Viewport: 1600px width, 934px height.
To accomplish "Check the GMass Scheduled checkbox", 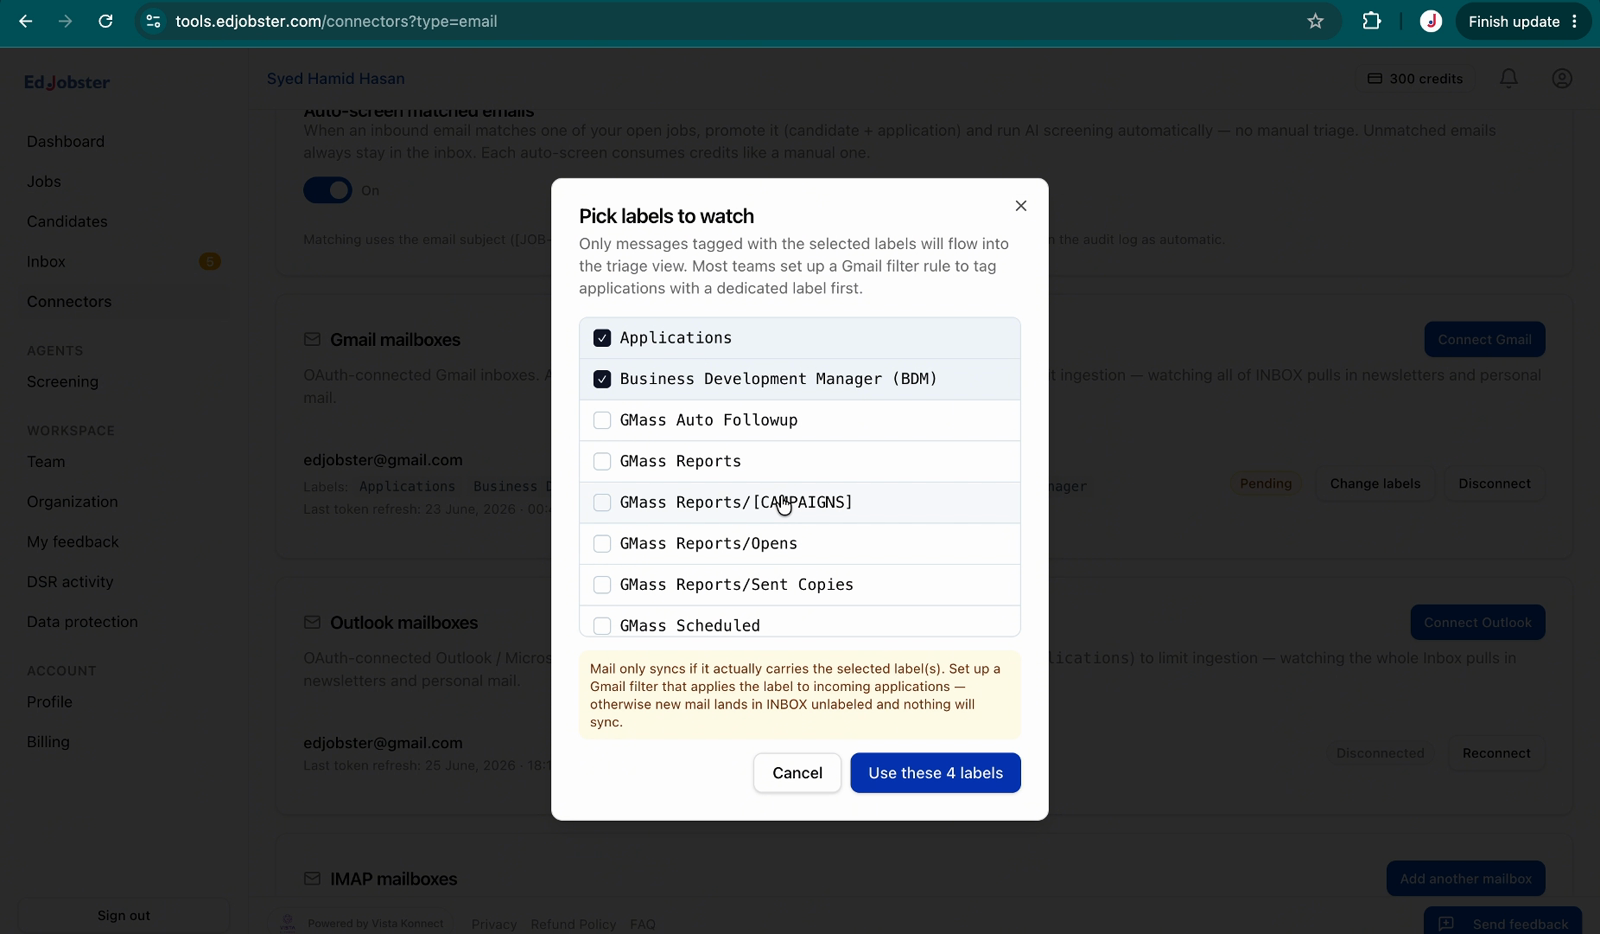I will click(602, 626).
